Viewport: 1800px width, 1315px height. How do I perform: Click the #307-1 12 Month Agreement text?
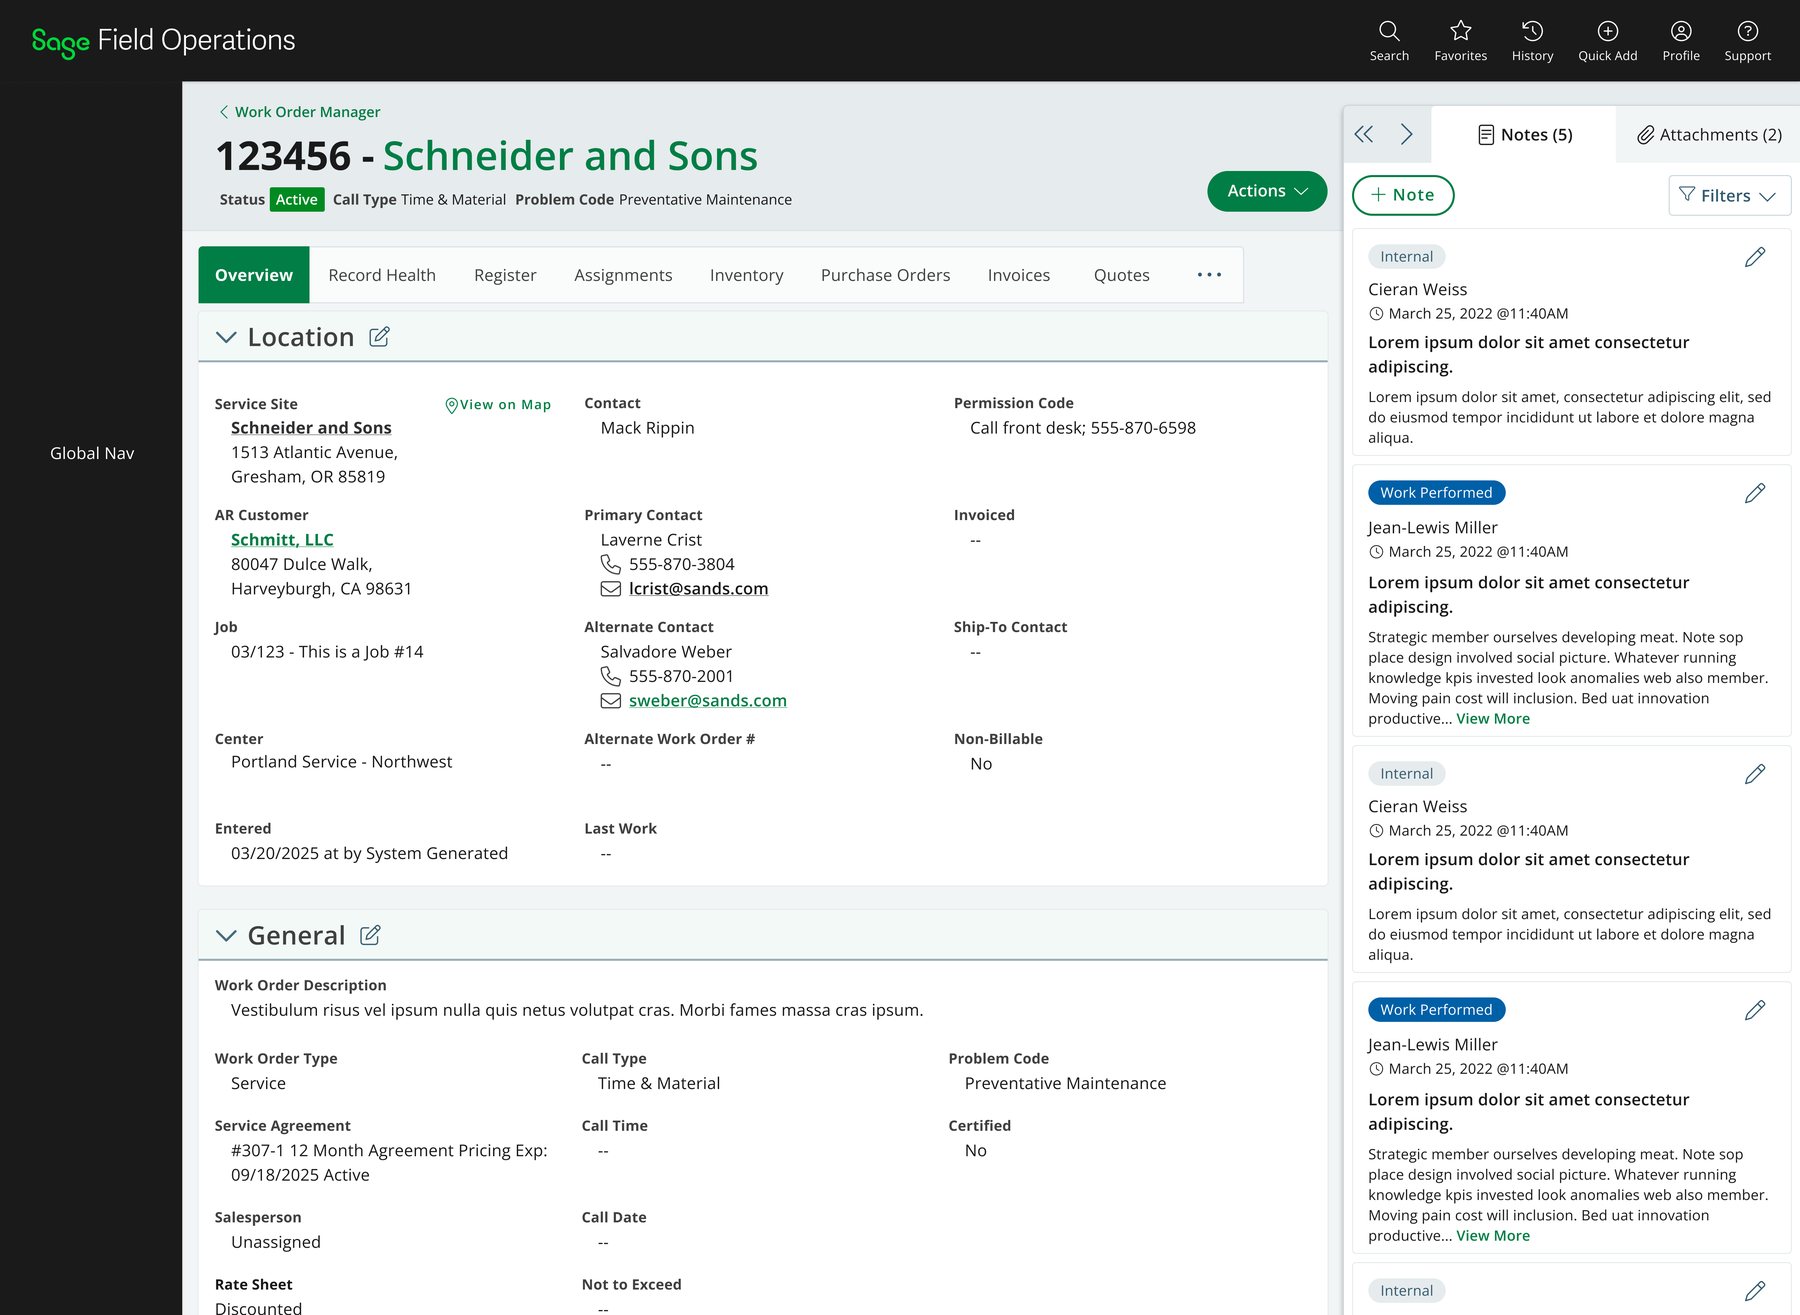point(389,1163)
